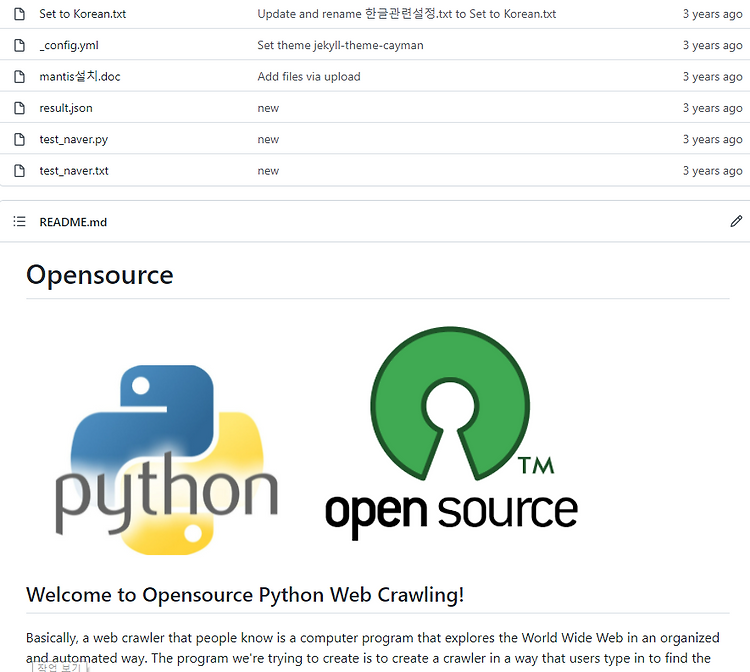This screenshot has width=750, height=672.
Task: Open commit 'Set theme jekyll-theme-cayman'
Action: coord(341,45)
